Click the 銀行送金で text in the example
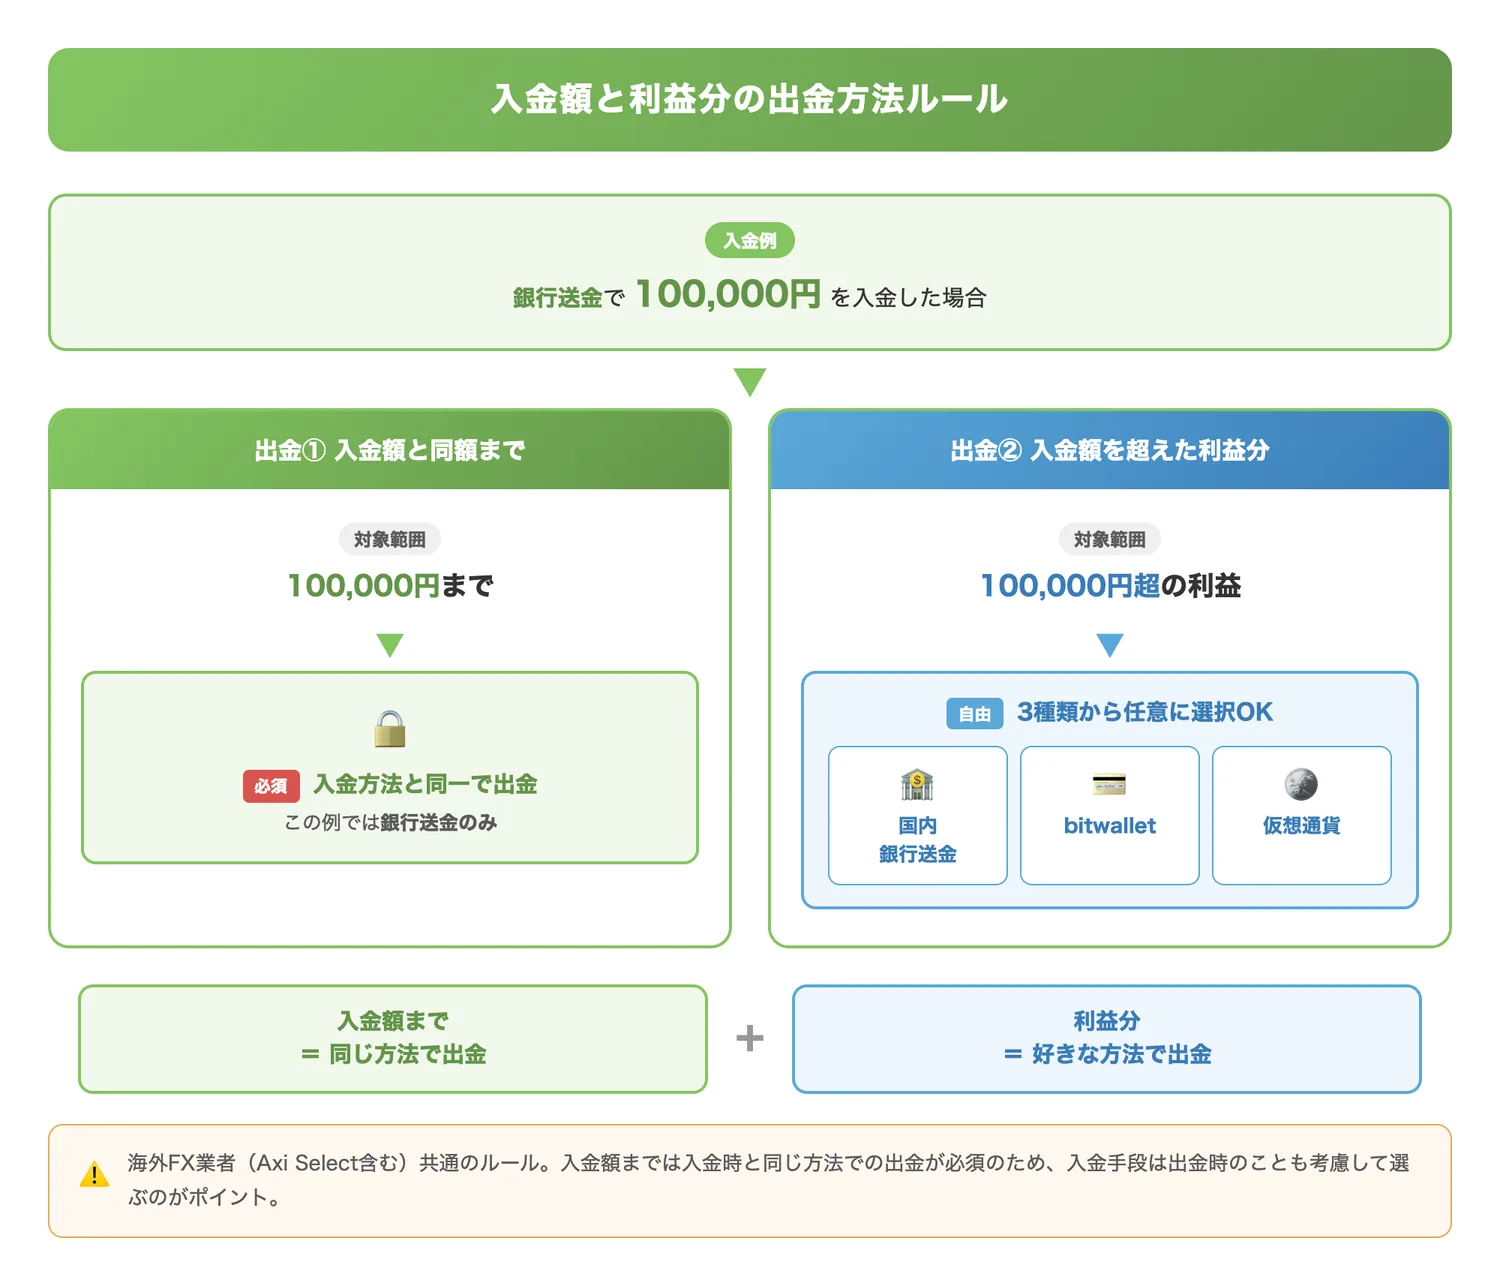 pos(569,298)
